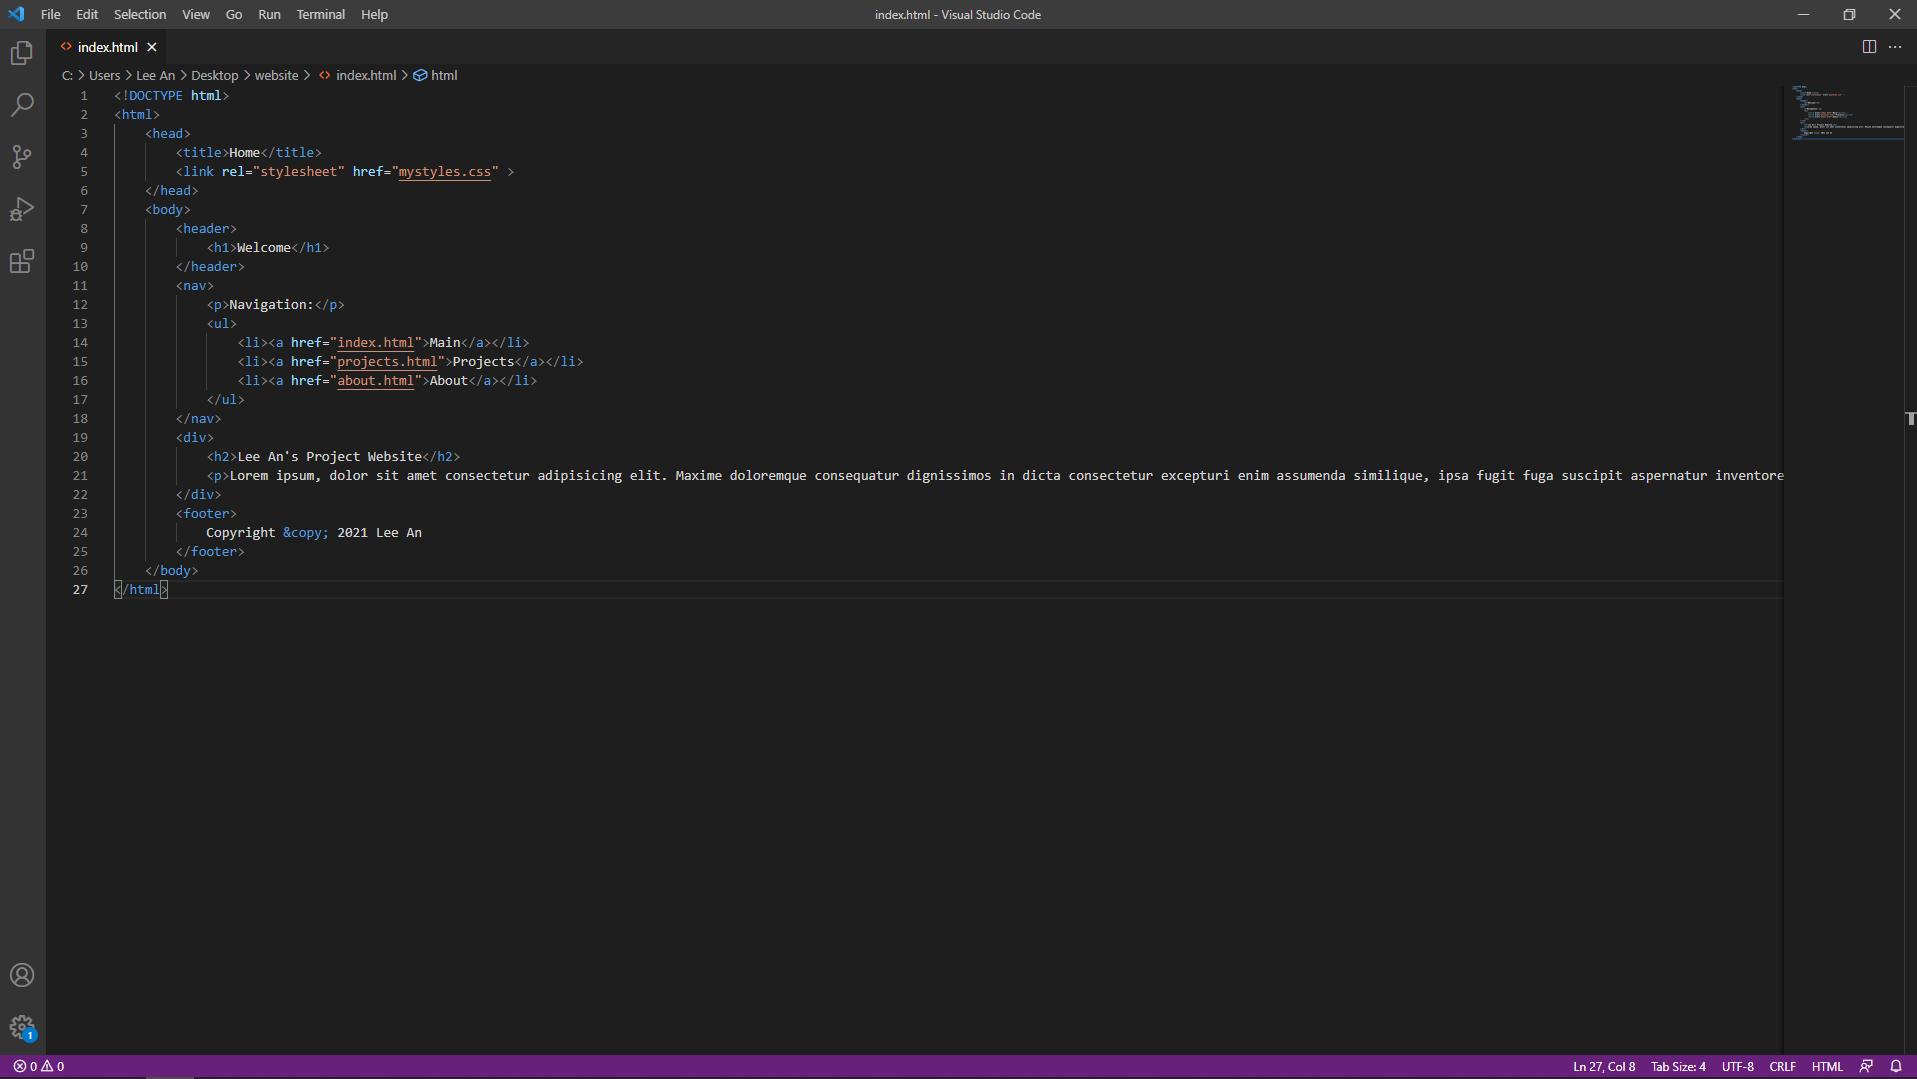The image size is (1917, 1079).
Task: Click the Split Editor Right icon
Action: pyautogui.click(x=1869, y=47)
